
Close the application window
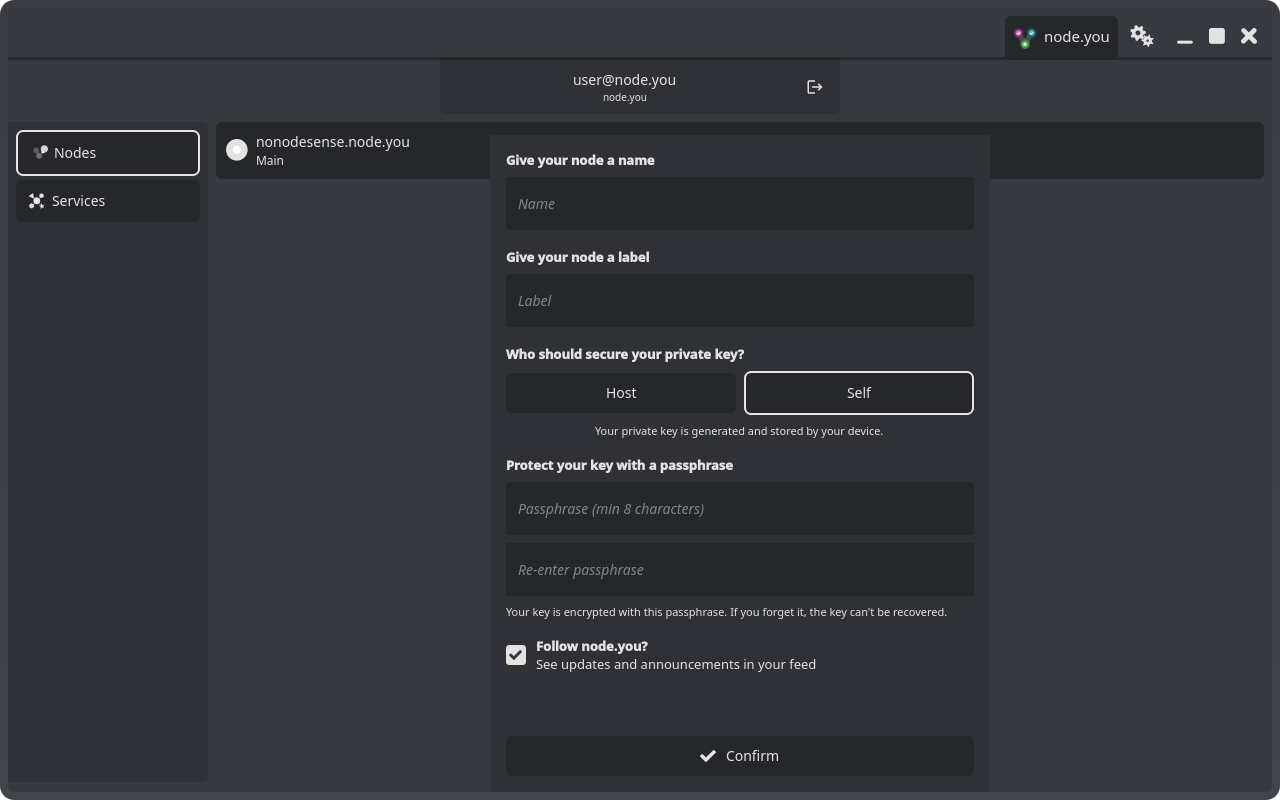coord(1249,36)
